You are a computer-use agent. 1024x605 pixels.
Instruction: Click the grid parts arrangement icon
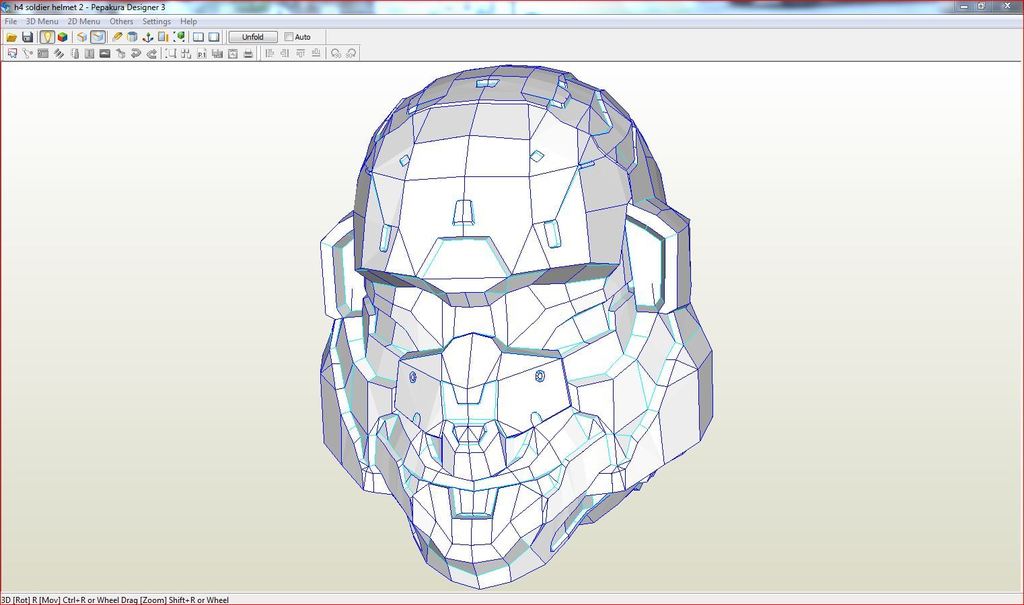186,54
